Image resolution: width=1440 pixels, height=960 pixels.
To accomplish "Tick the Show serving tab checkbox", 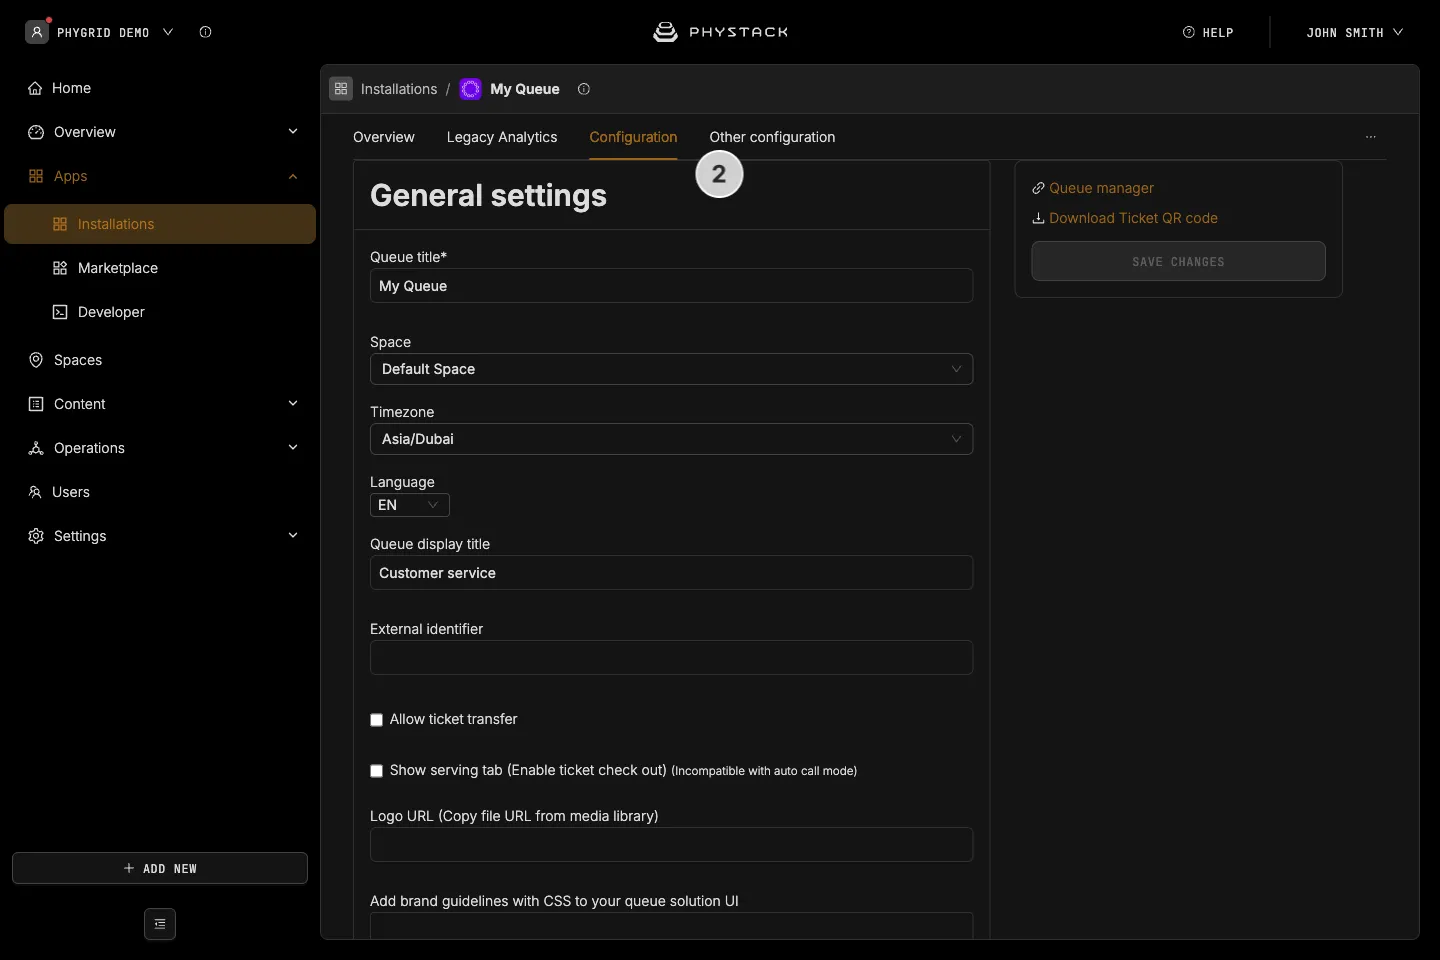I will [x=377, y=771].
